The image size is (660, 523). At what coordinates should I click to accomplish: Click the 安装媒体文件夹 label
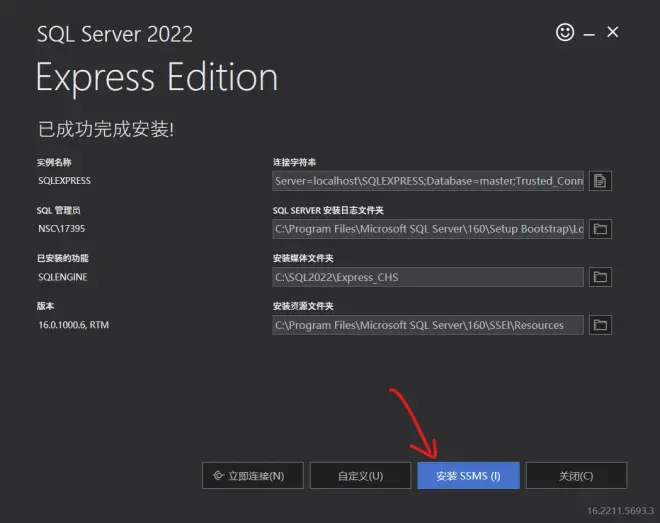303,258
